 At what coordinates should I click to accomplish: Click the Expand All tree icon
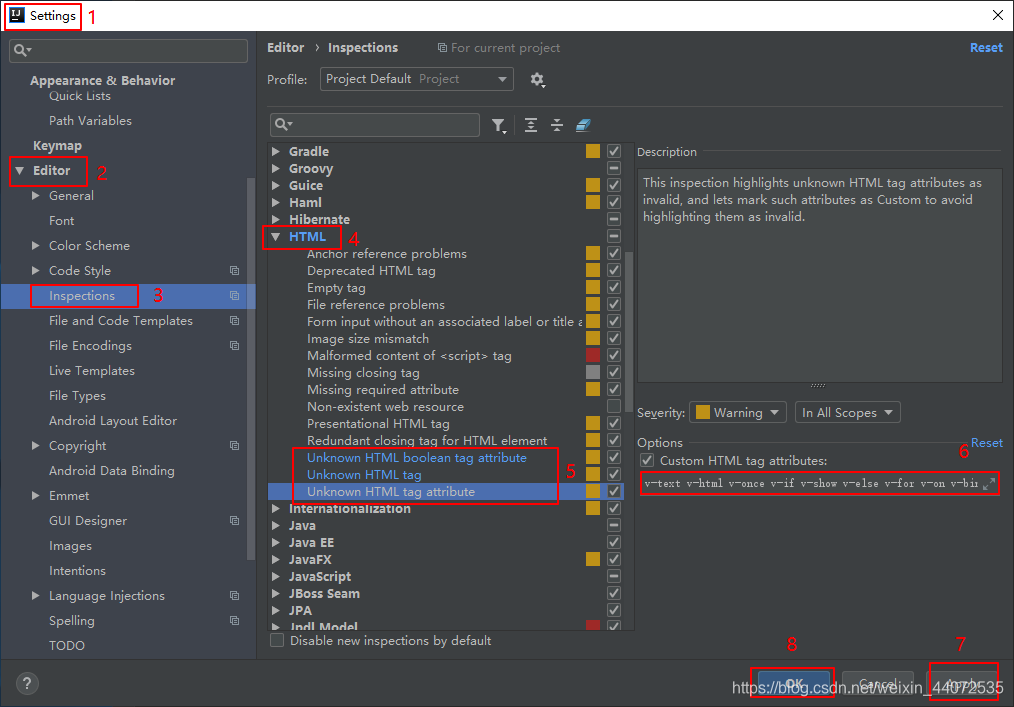pos(531,125)
